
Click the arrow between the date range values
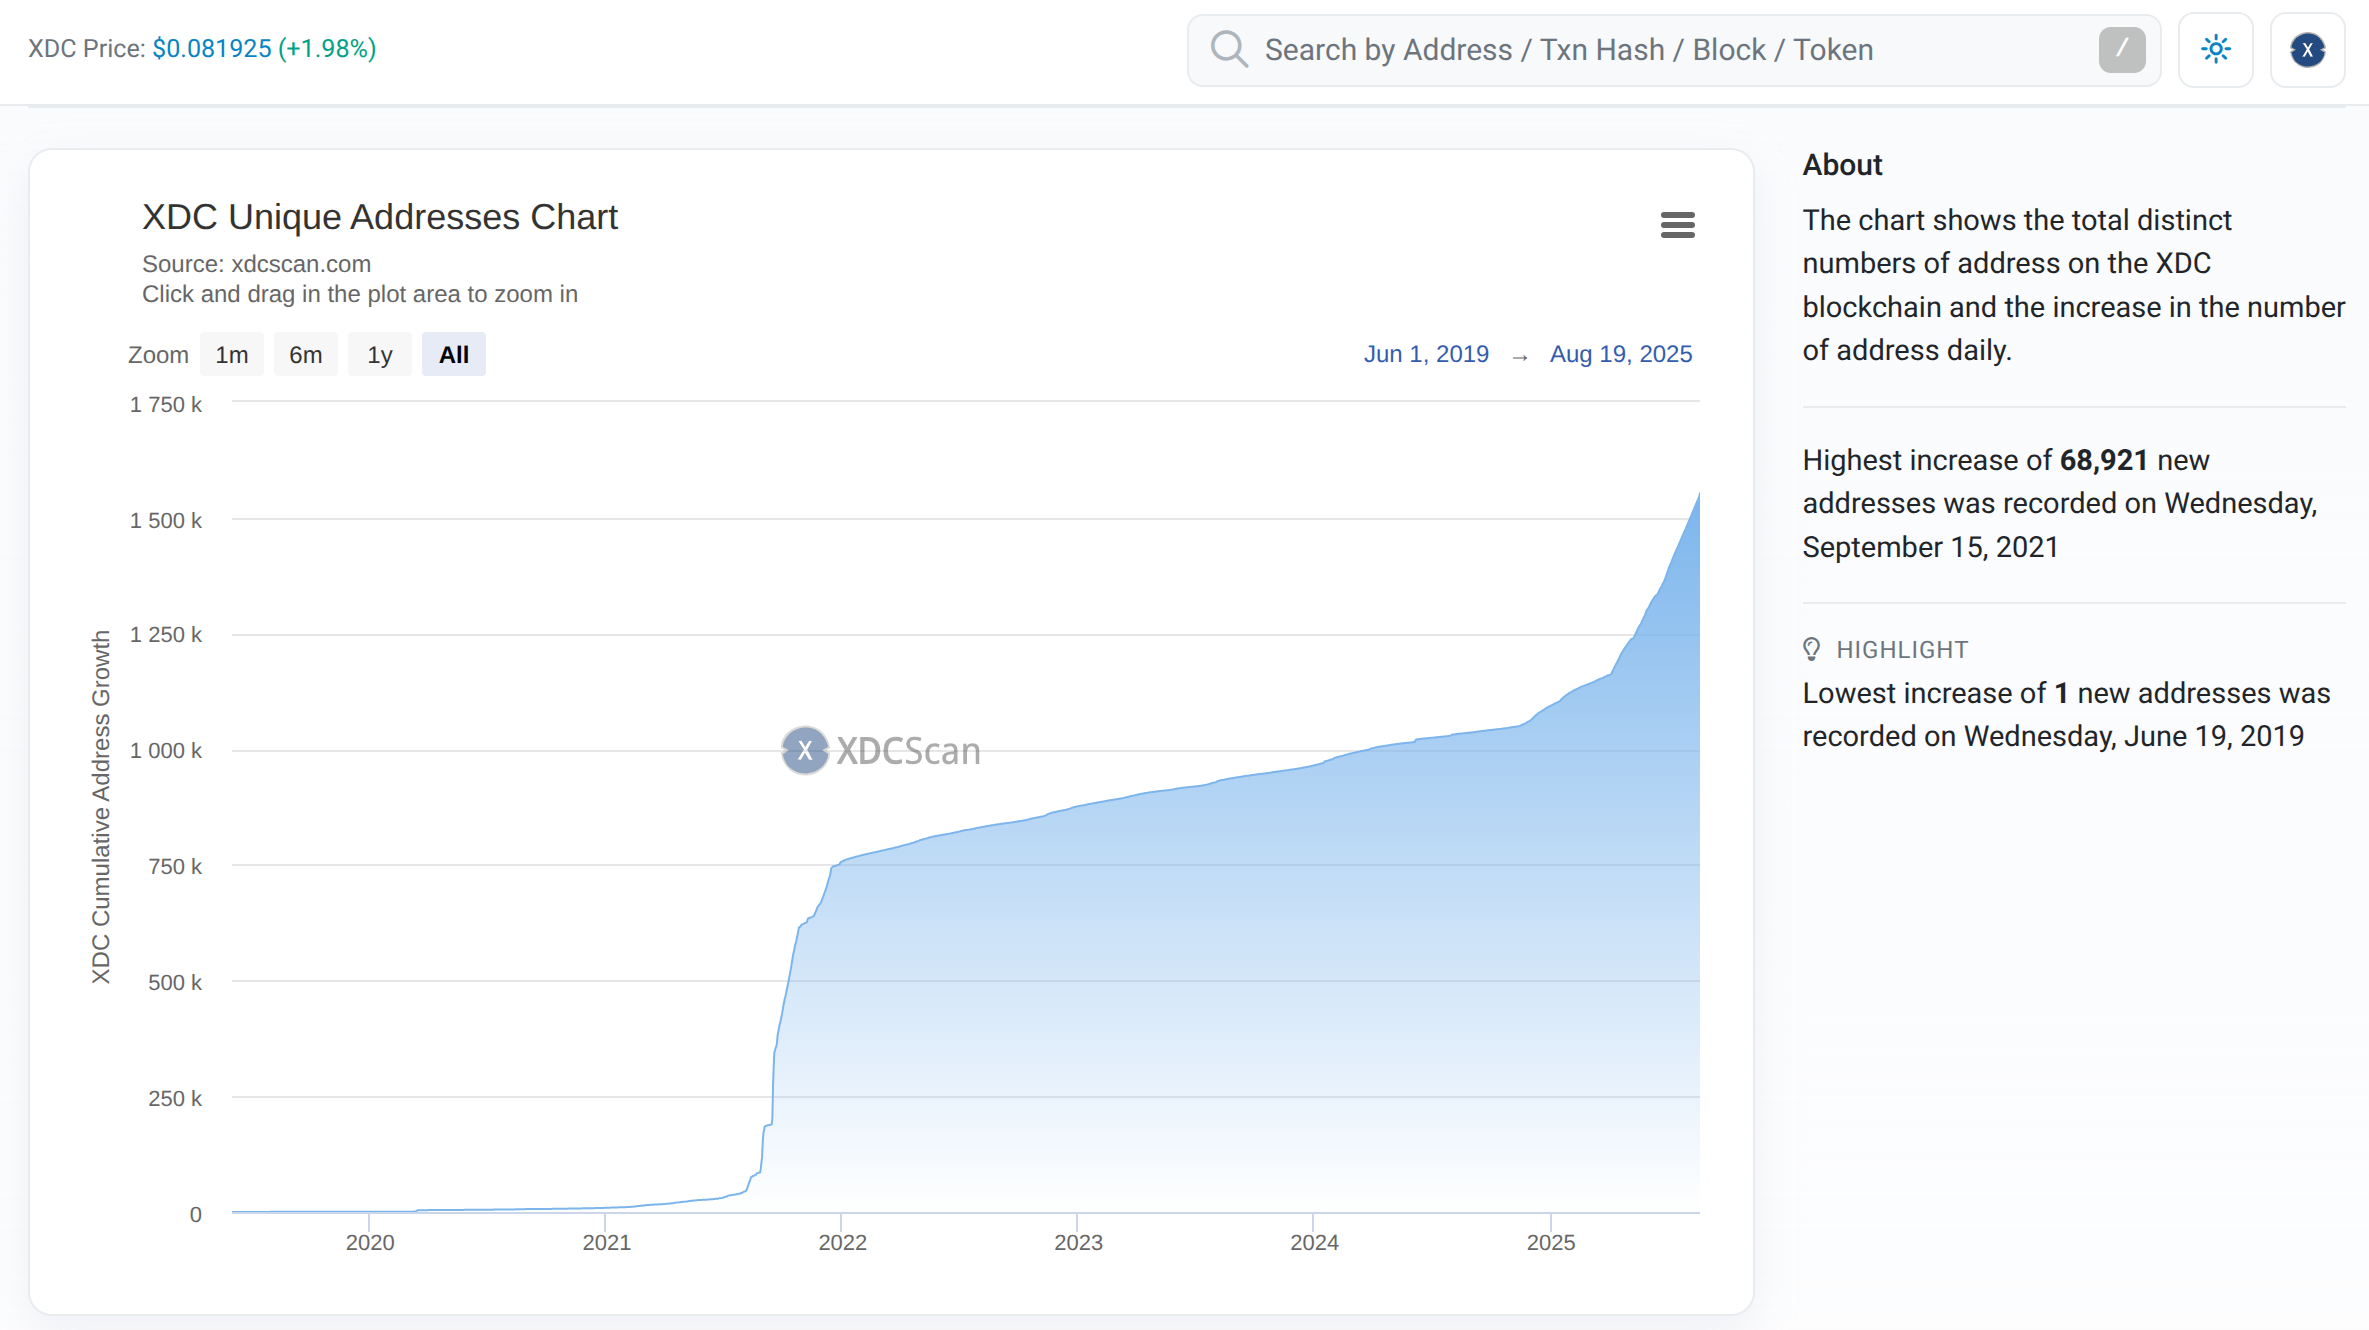click(1521, 355)
